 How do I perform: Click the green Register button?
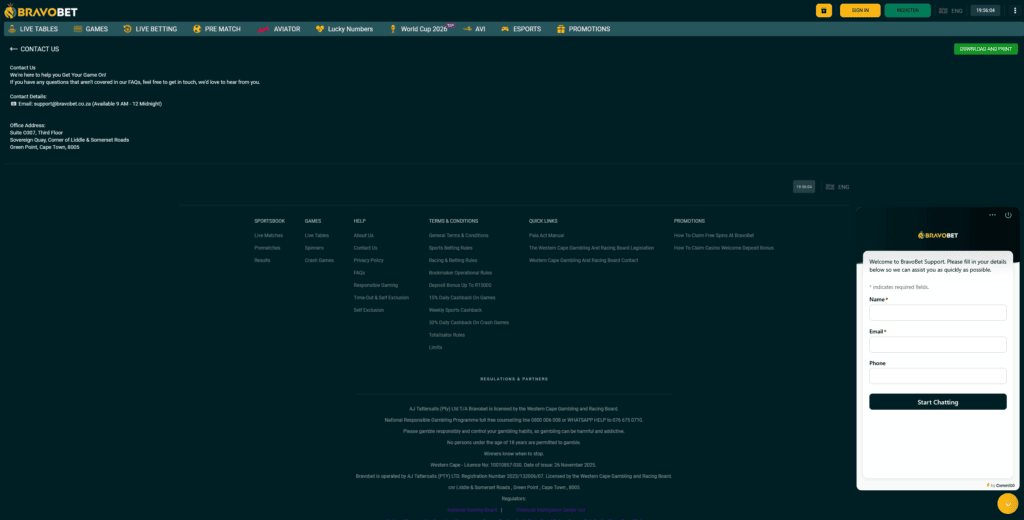907,10
